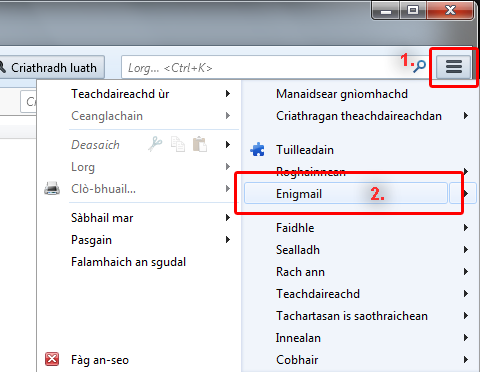The height and width of the screenshot is (372, 480).
Task: Click the cut scissors icon
Action: [x=155, y=144]
